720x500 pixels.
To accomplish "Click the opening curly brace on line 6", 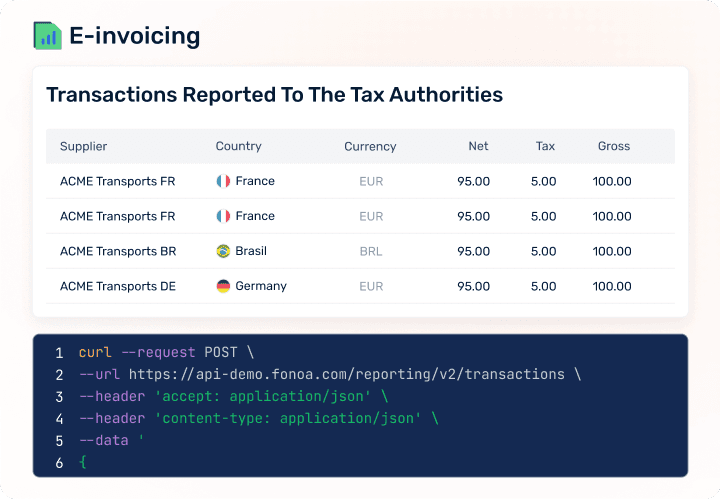I will [83, 462].
